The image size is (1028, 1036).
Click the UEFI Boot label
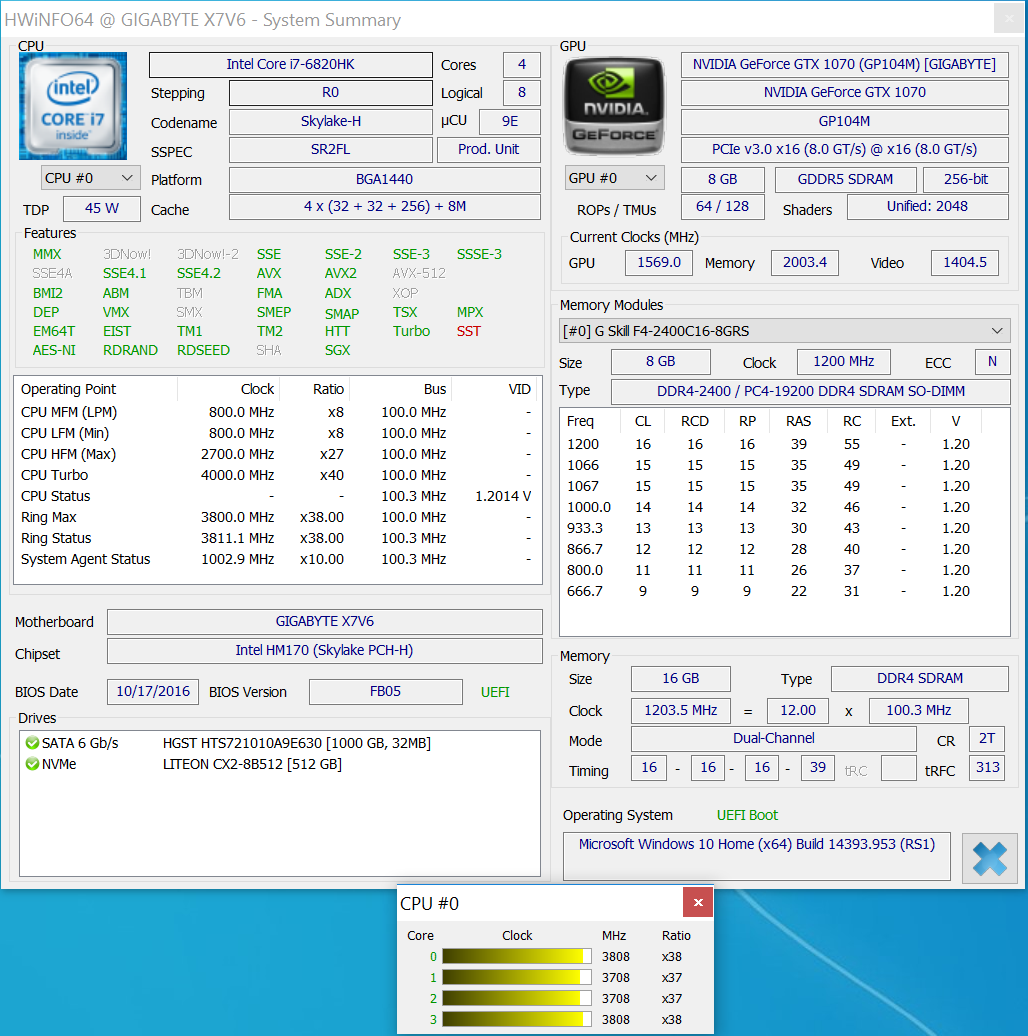coord(747,815)
